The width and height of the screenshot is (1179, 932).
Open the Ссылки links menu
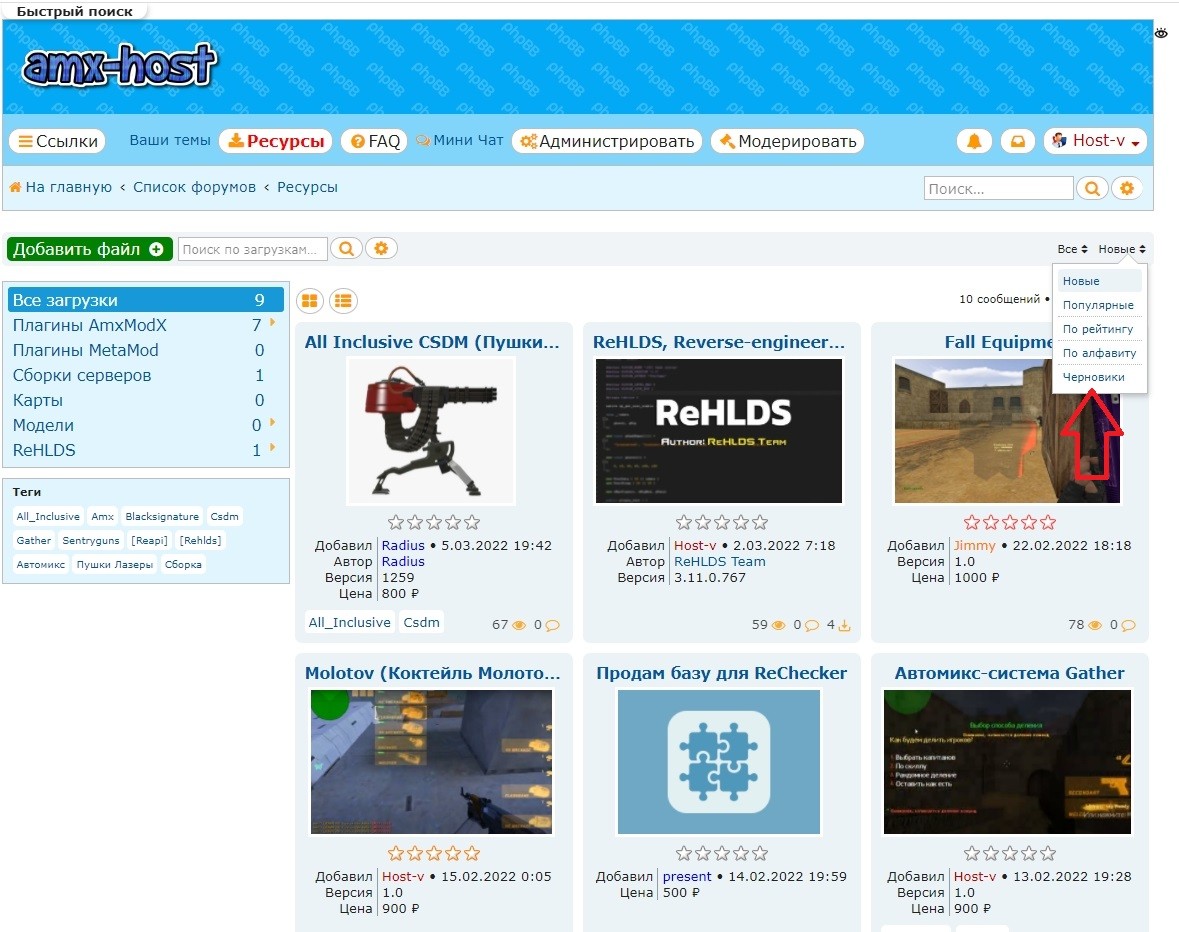(x=58, y=141)
